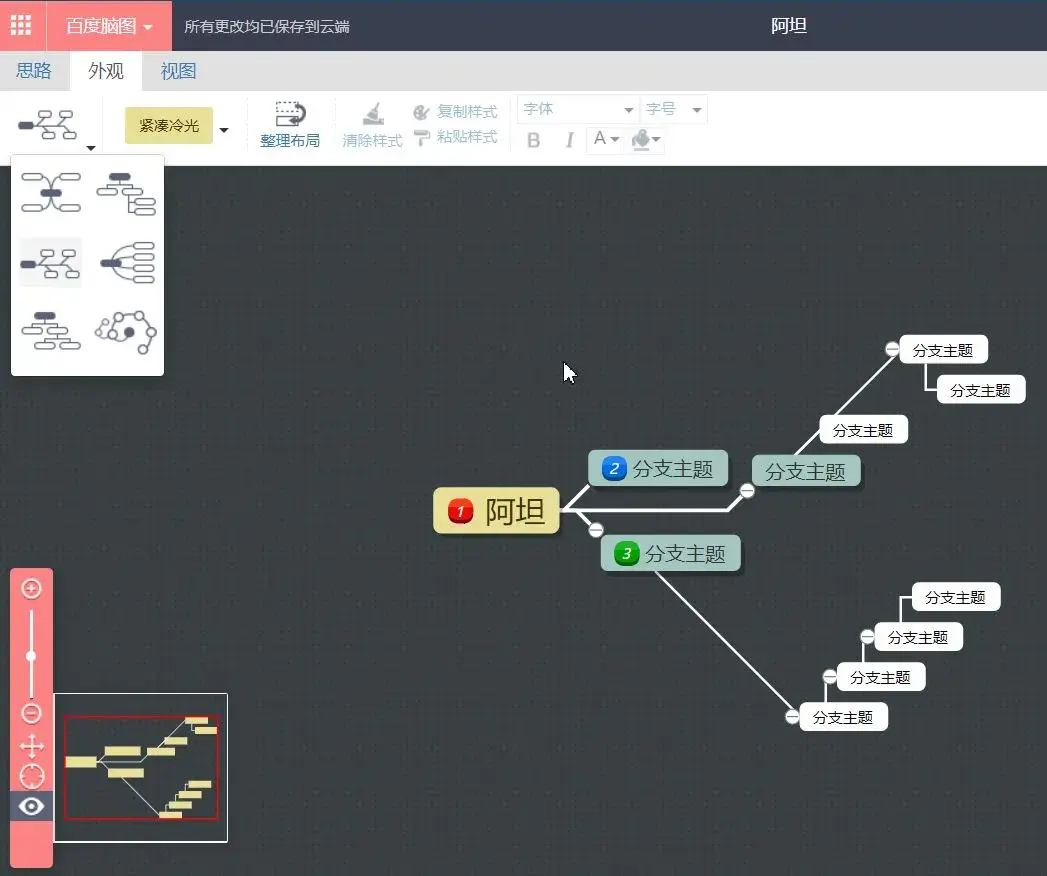Click the 阿坦 document title in header
The height and width of the screenshot is (876, 1047).
pos(789,25)
